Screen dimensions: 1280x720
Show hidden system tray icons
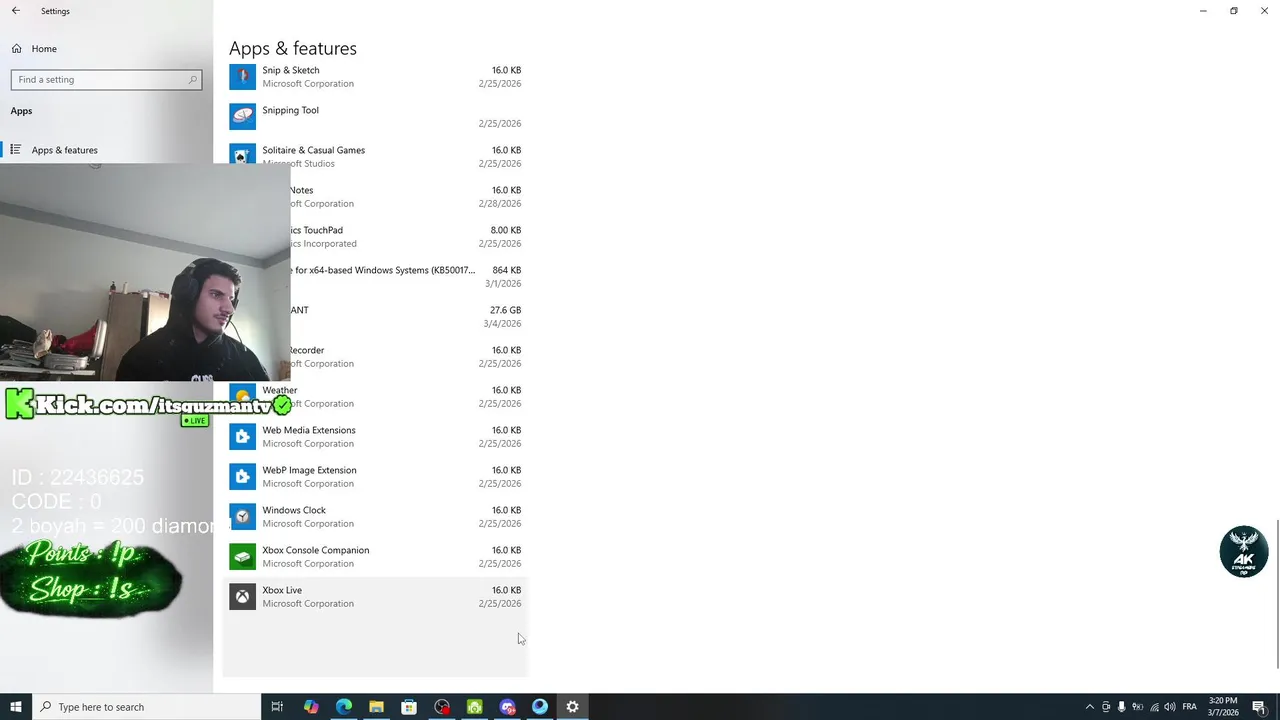point(1089,707)
